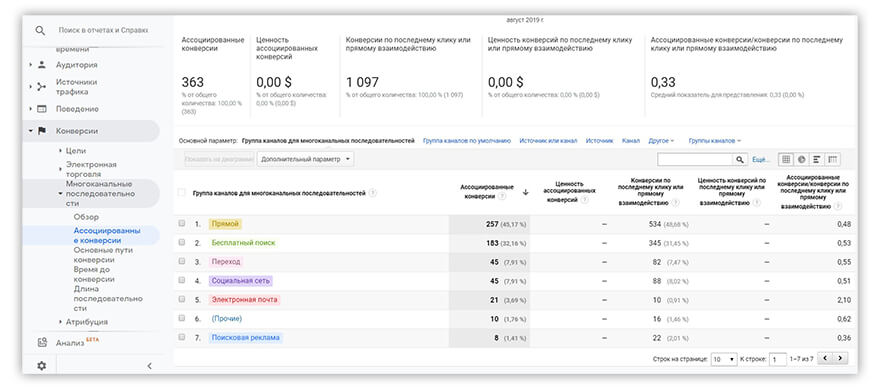
Task: Click the Ещё advanced filter link
Action: coord(761,160)
